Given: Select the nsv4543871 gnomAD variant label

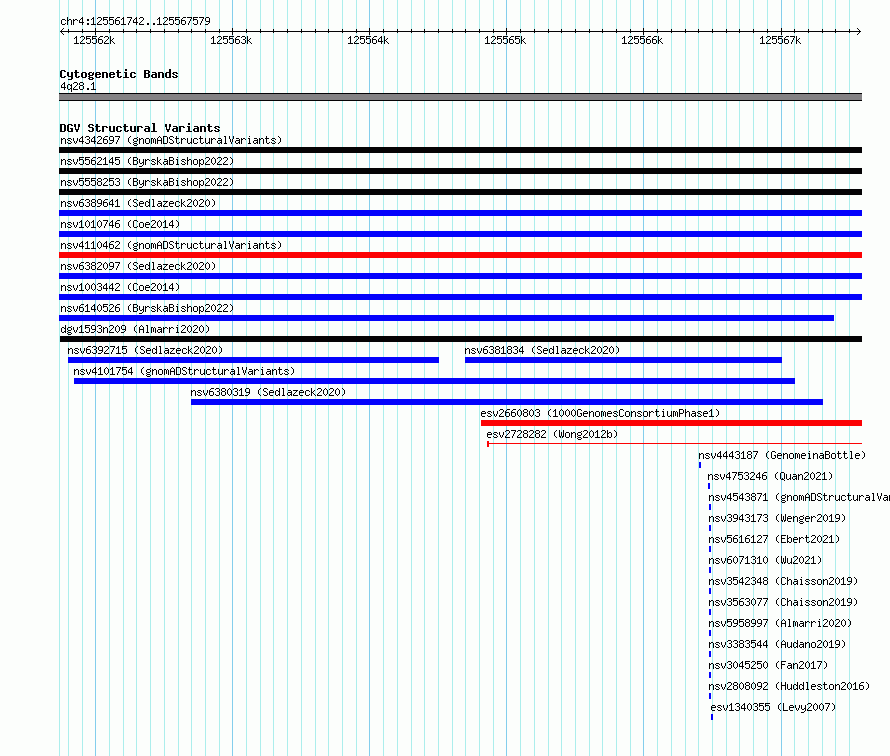Looking at the screenshot, I should [799, 497].
